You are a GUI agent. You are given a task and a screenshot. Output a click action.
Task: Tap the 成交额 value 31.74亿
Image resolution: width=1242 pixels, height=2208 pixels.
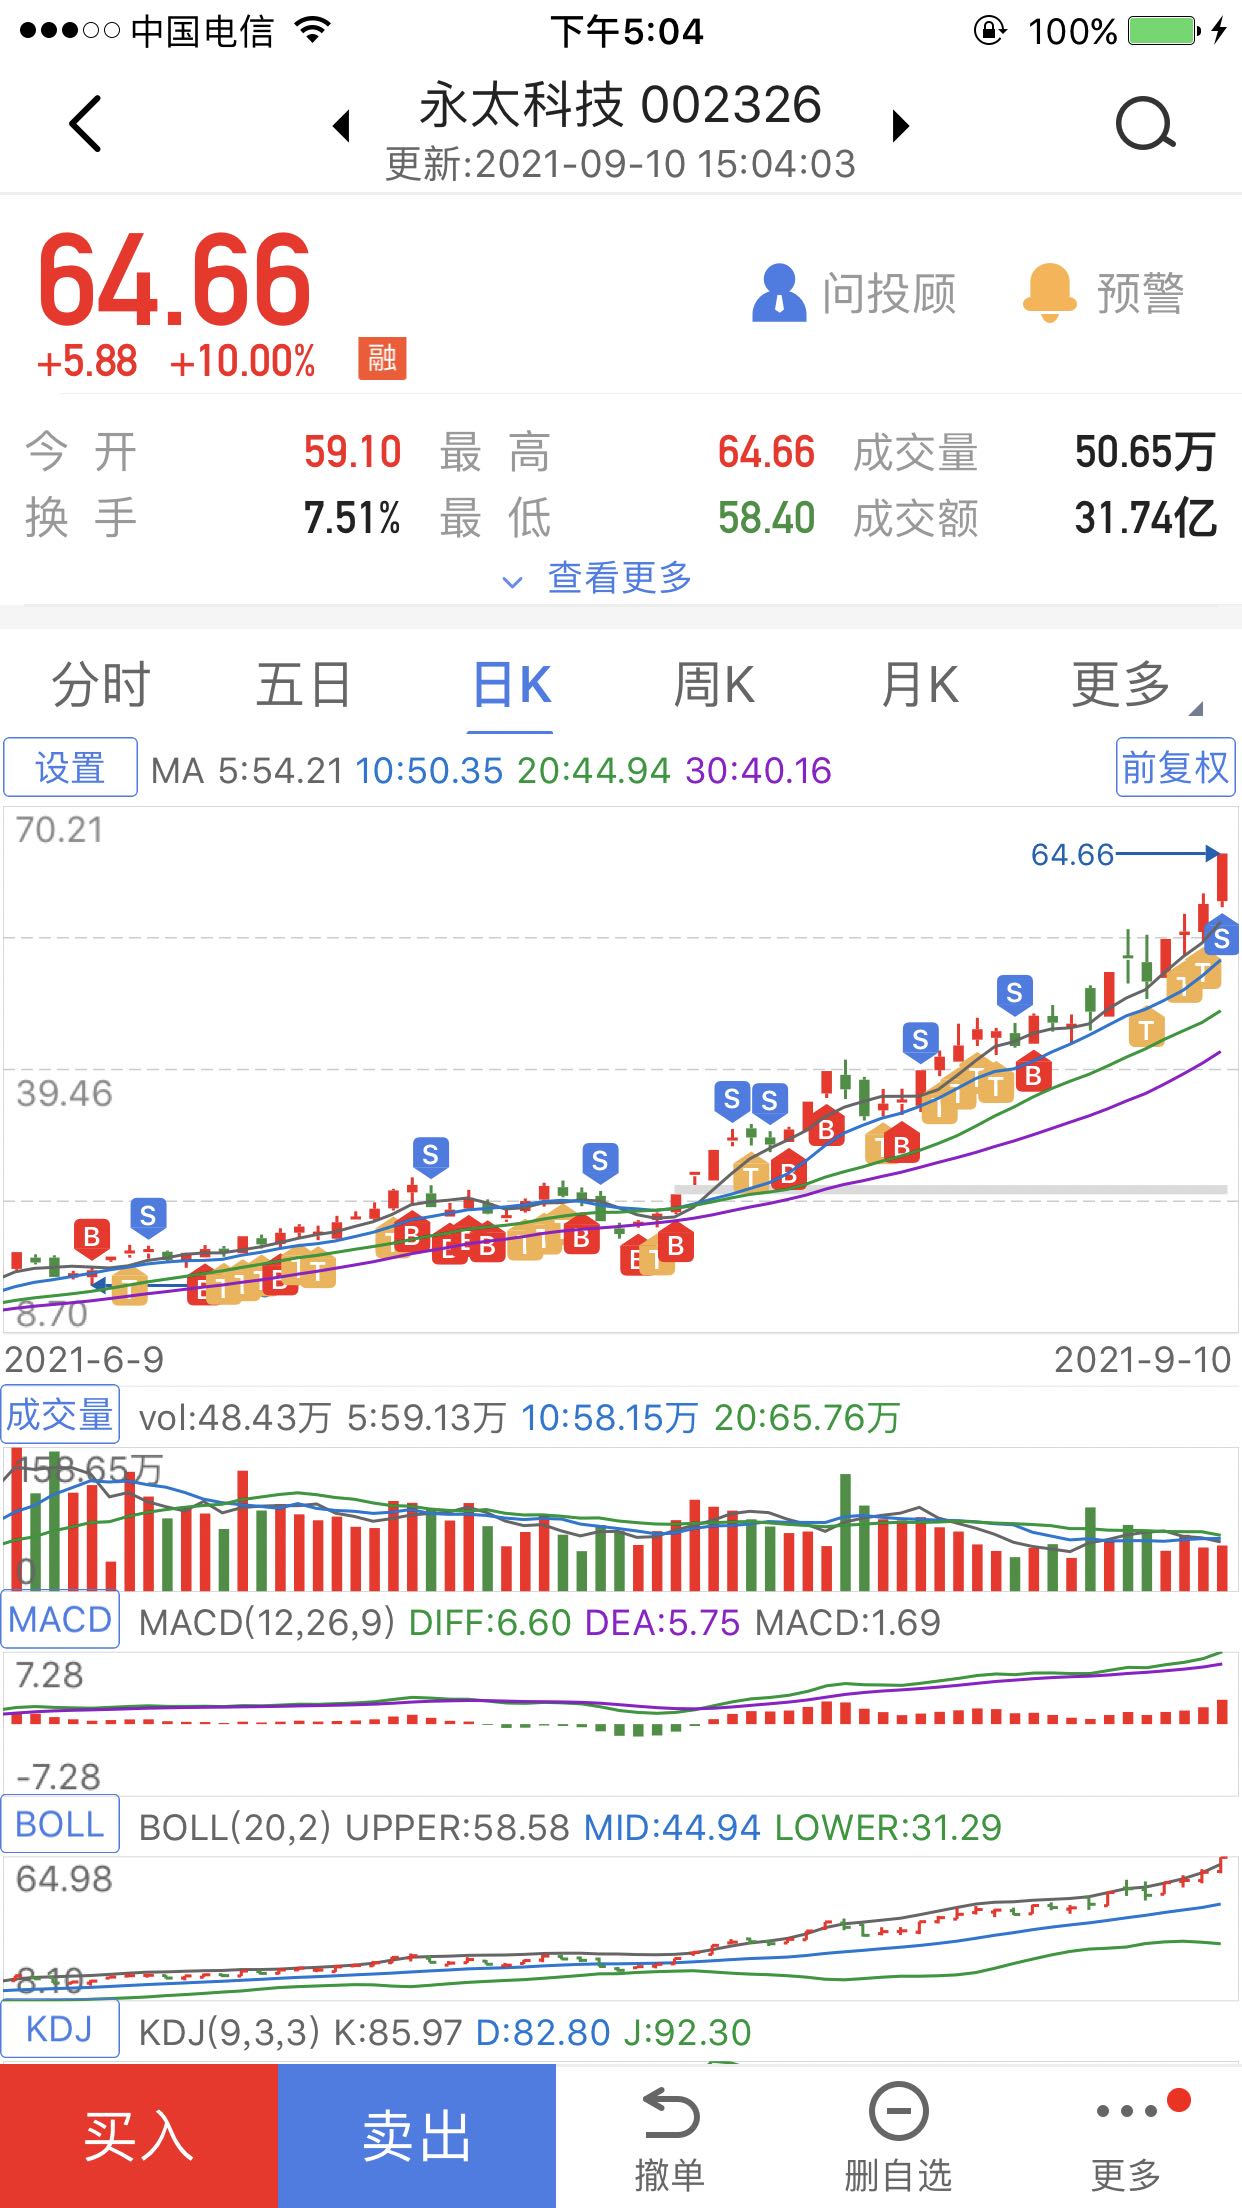[x=1145, y=518]
